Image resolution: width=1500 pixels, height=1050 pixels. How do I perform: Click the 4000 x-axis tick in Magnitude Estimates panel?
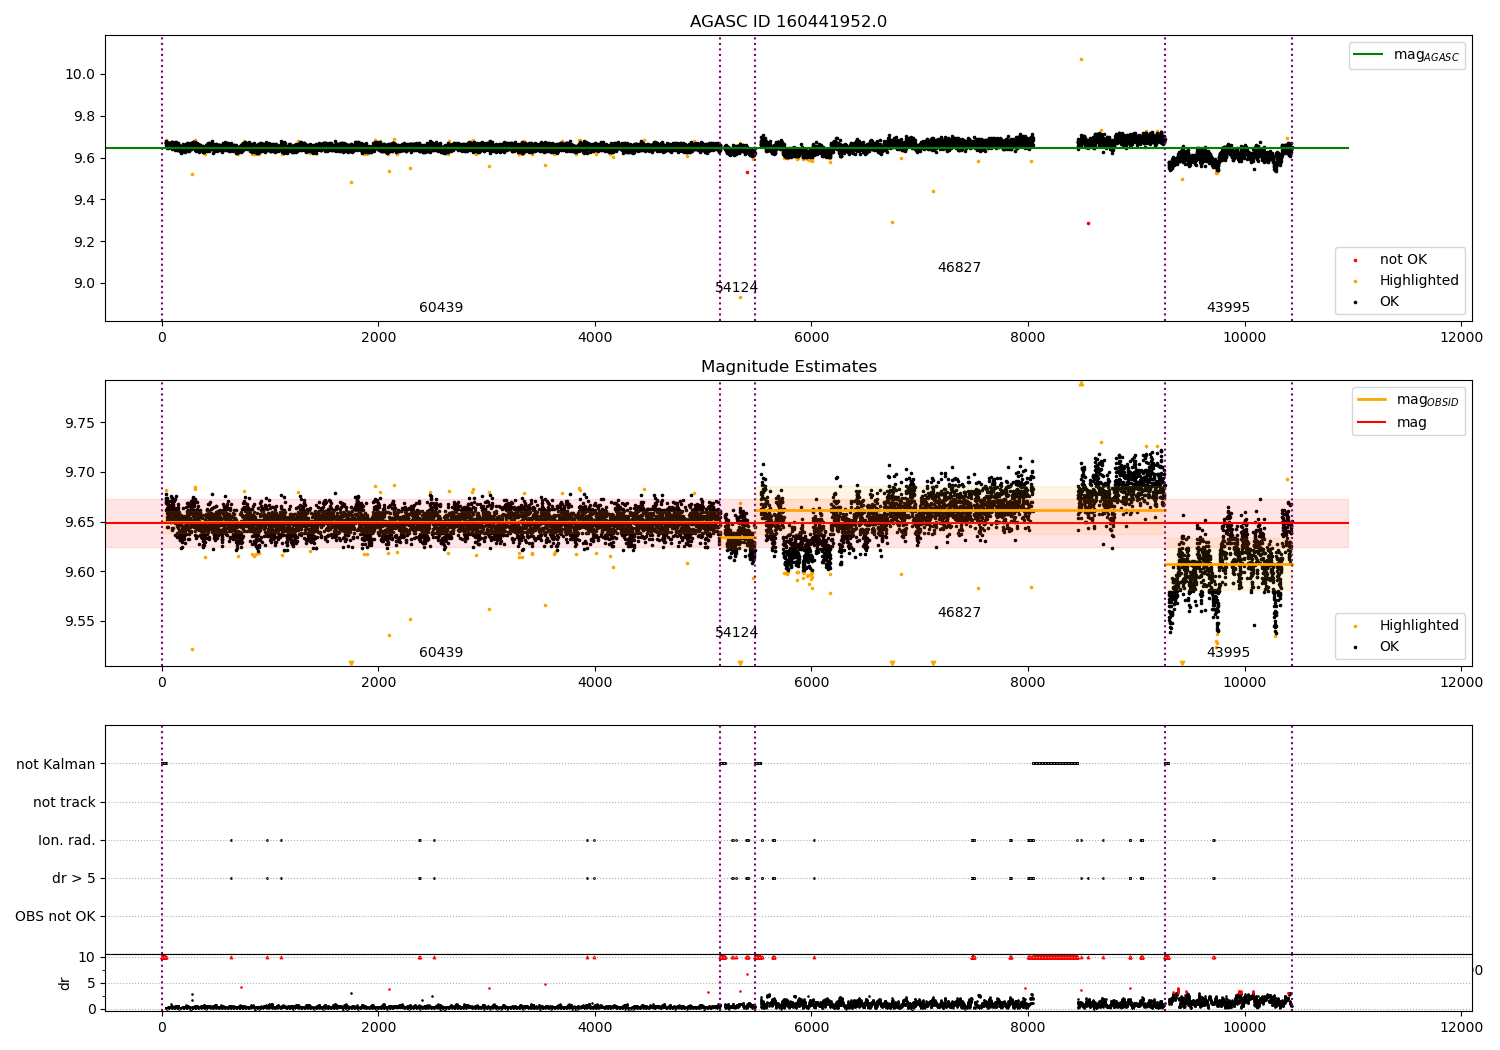(x=595, y=683)
